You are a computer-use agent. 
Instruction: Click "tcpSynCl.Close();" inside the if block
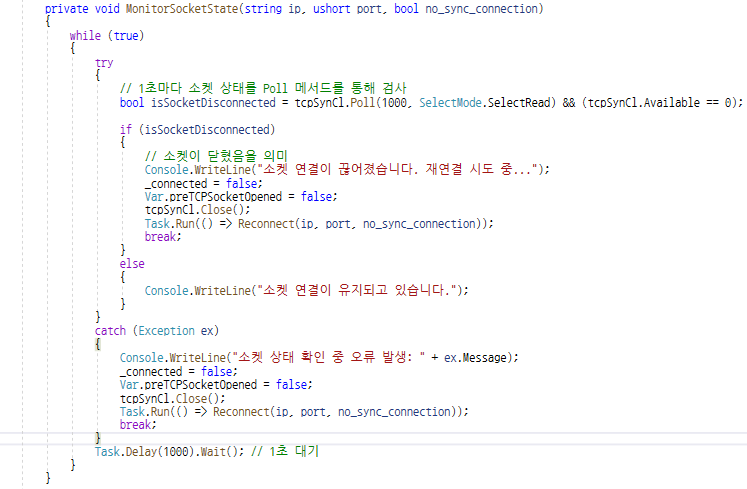coord(197,210)
